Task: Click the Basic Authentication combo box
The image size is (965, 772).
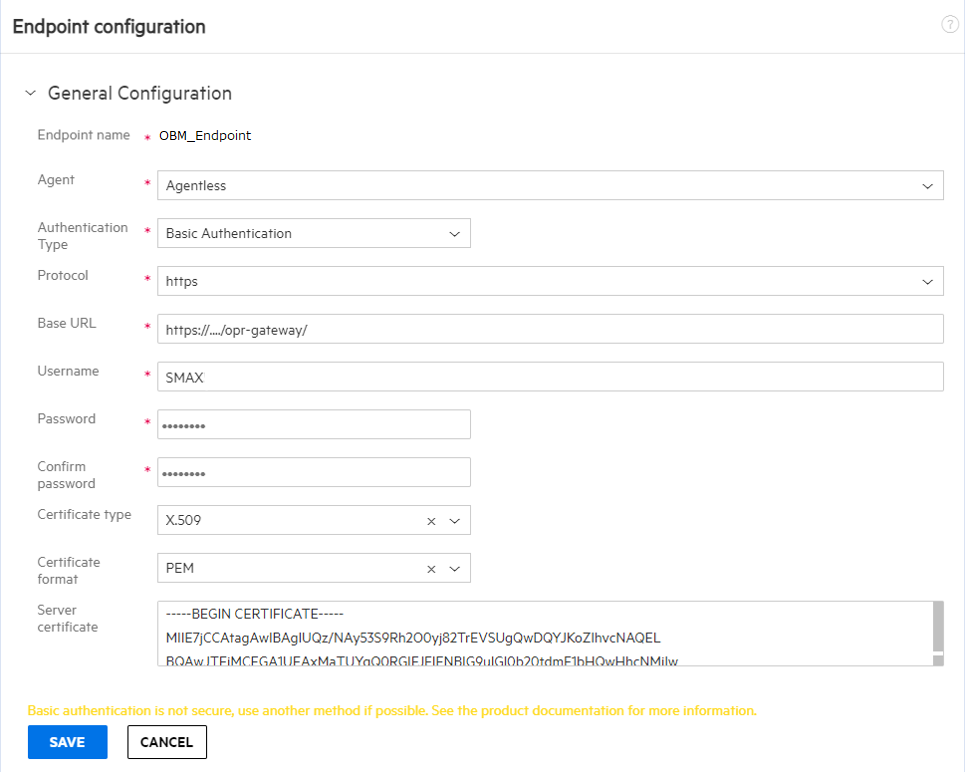Action: pos(300,233)
